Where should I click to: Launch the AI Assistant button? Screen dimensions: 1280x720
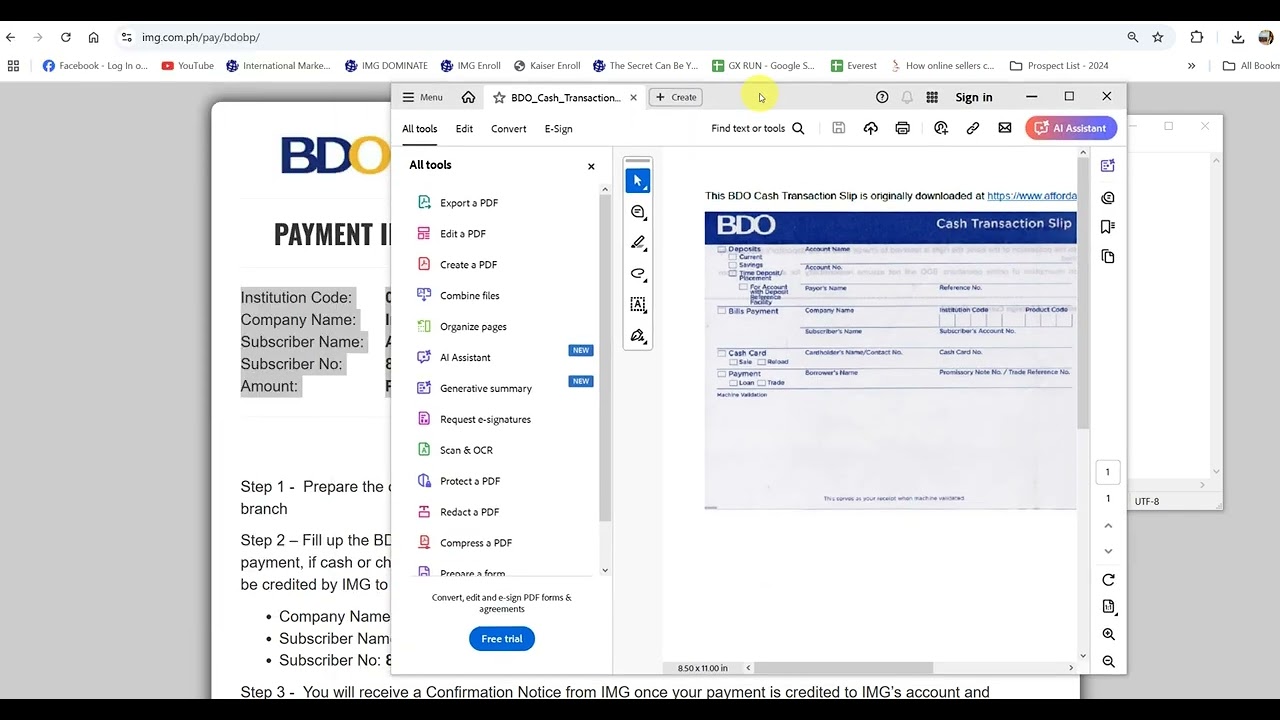click(1071, 128)
